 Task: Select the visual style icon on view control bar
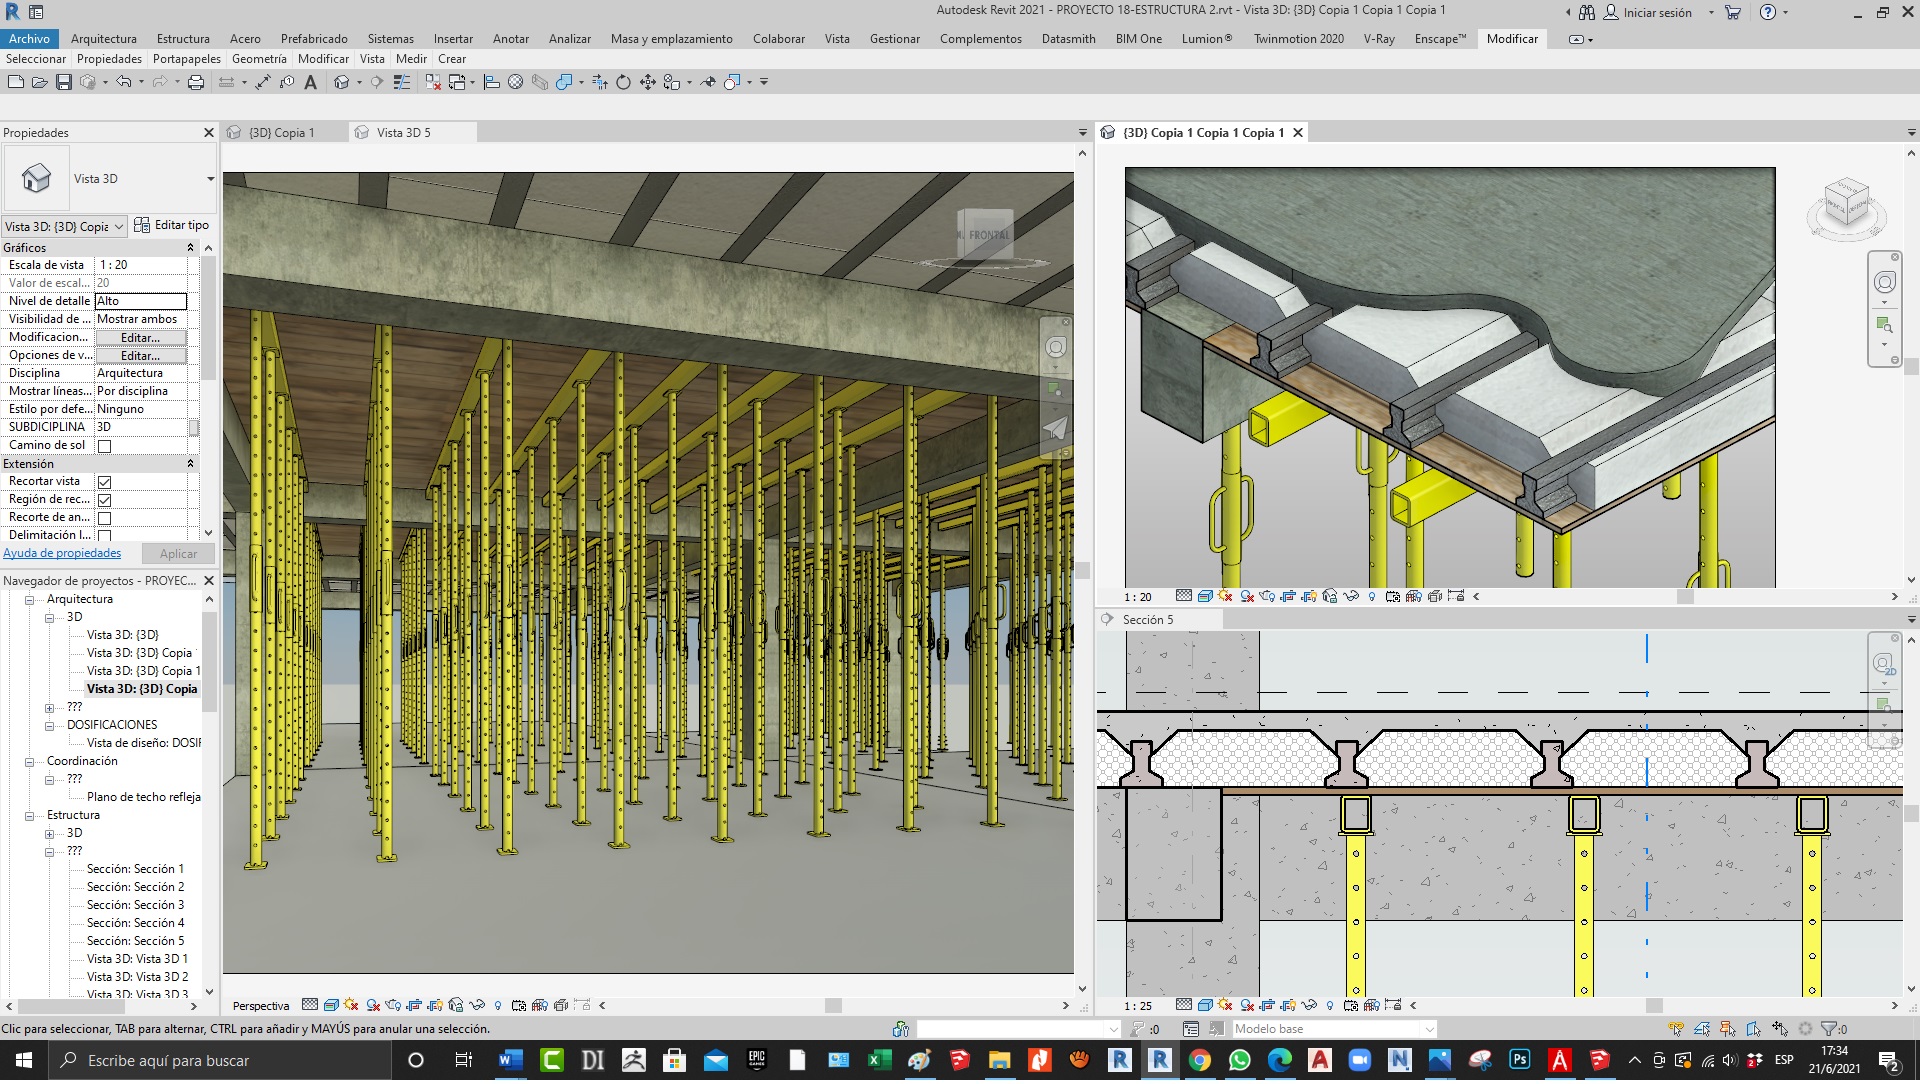[x=331, y=1005]
